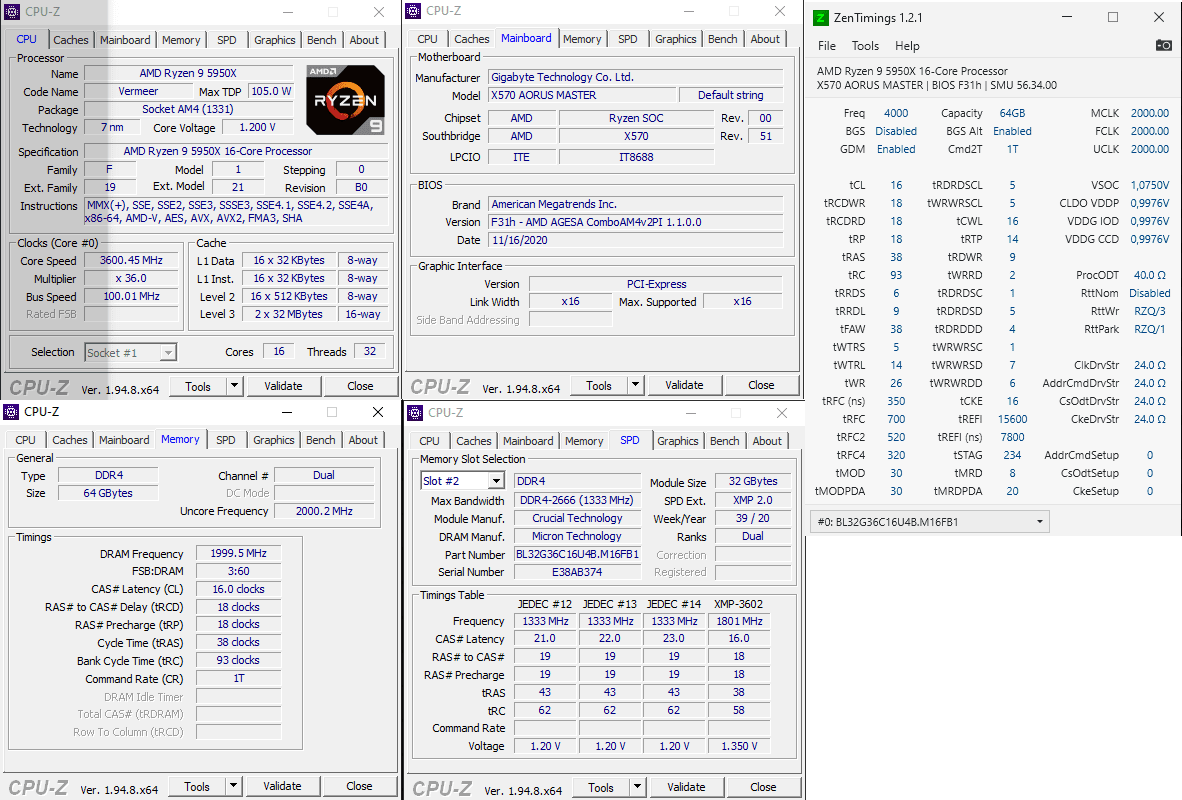Open the ZenTimings Tools menu
The image size is (1182, 800).
pyautogui.click(x=865, y=46)
